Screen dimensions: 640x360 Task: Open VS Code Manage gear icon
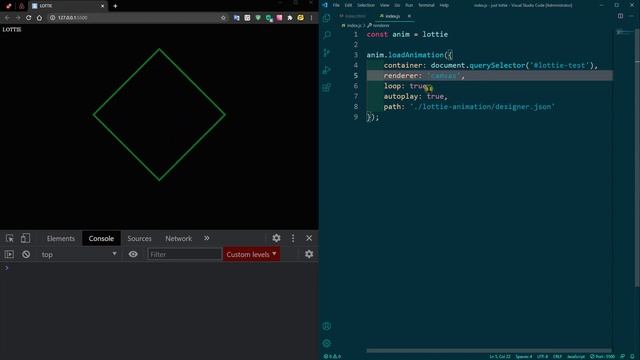coord(327,343)
